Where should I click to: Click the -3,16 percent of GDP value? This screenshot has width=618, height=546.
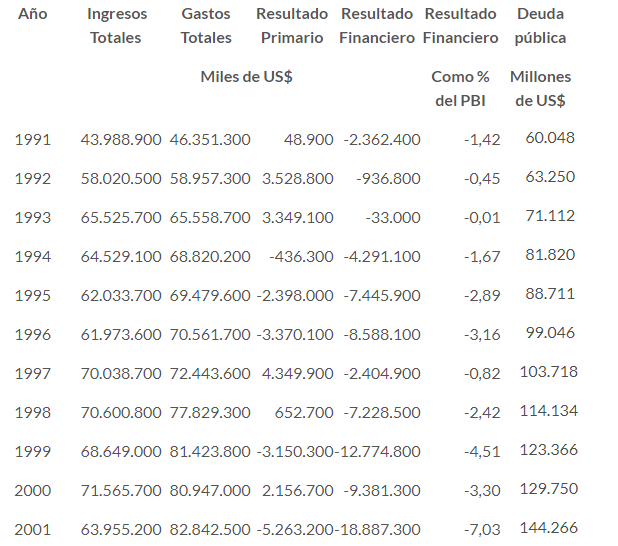(x=482, y=334)
